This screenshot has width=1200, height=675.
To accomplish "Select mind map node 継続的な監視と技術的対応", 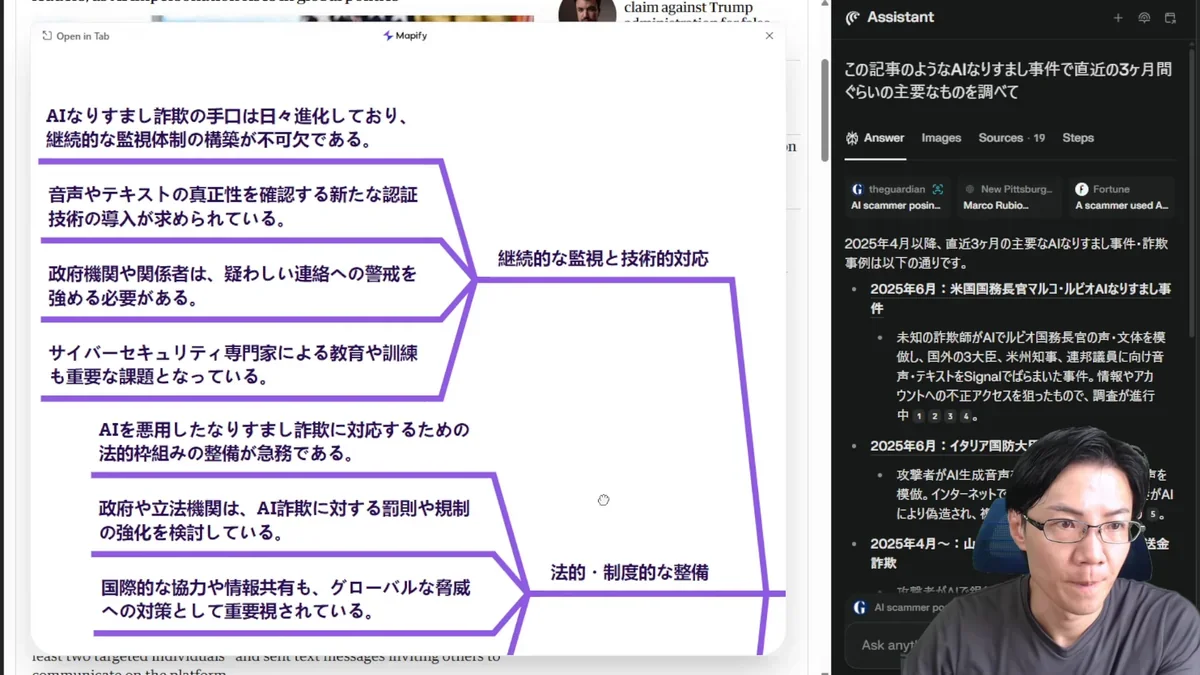I will [x=603, y=259].
